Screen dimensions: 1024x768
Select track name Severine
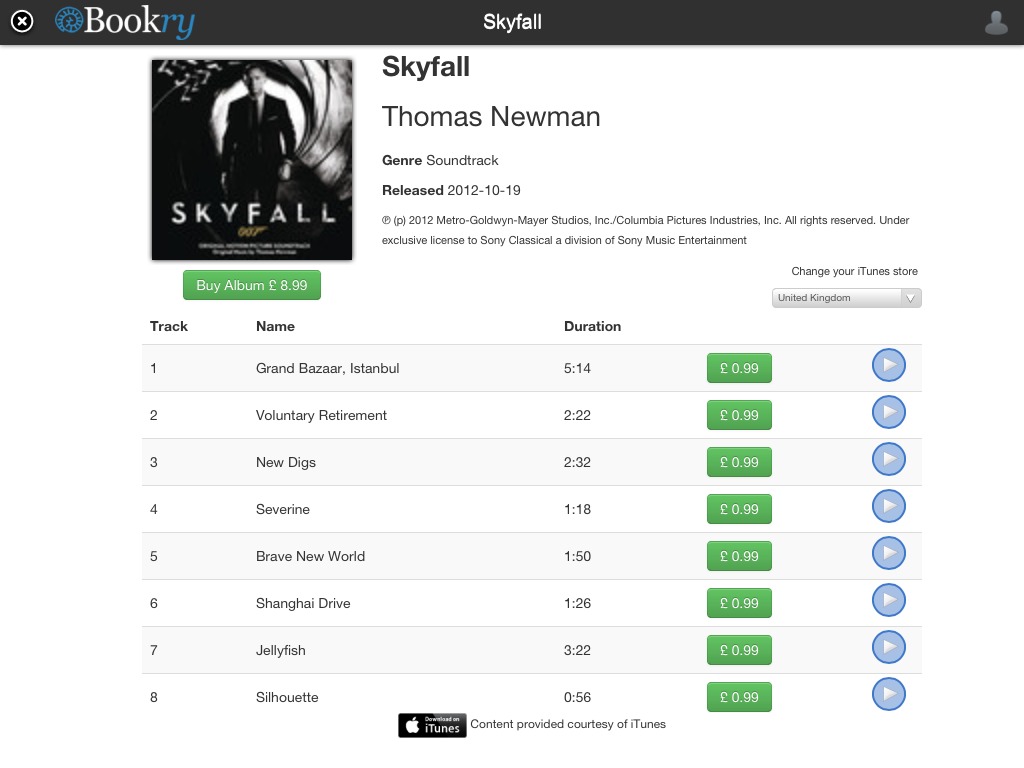[283, 509]
